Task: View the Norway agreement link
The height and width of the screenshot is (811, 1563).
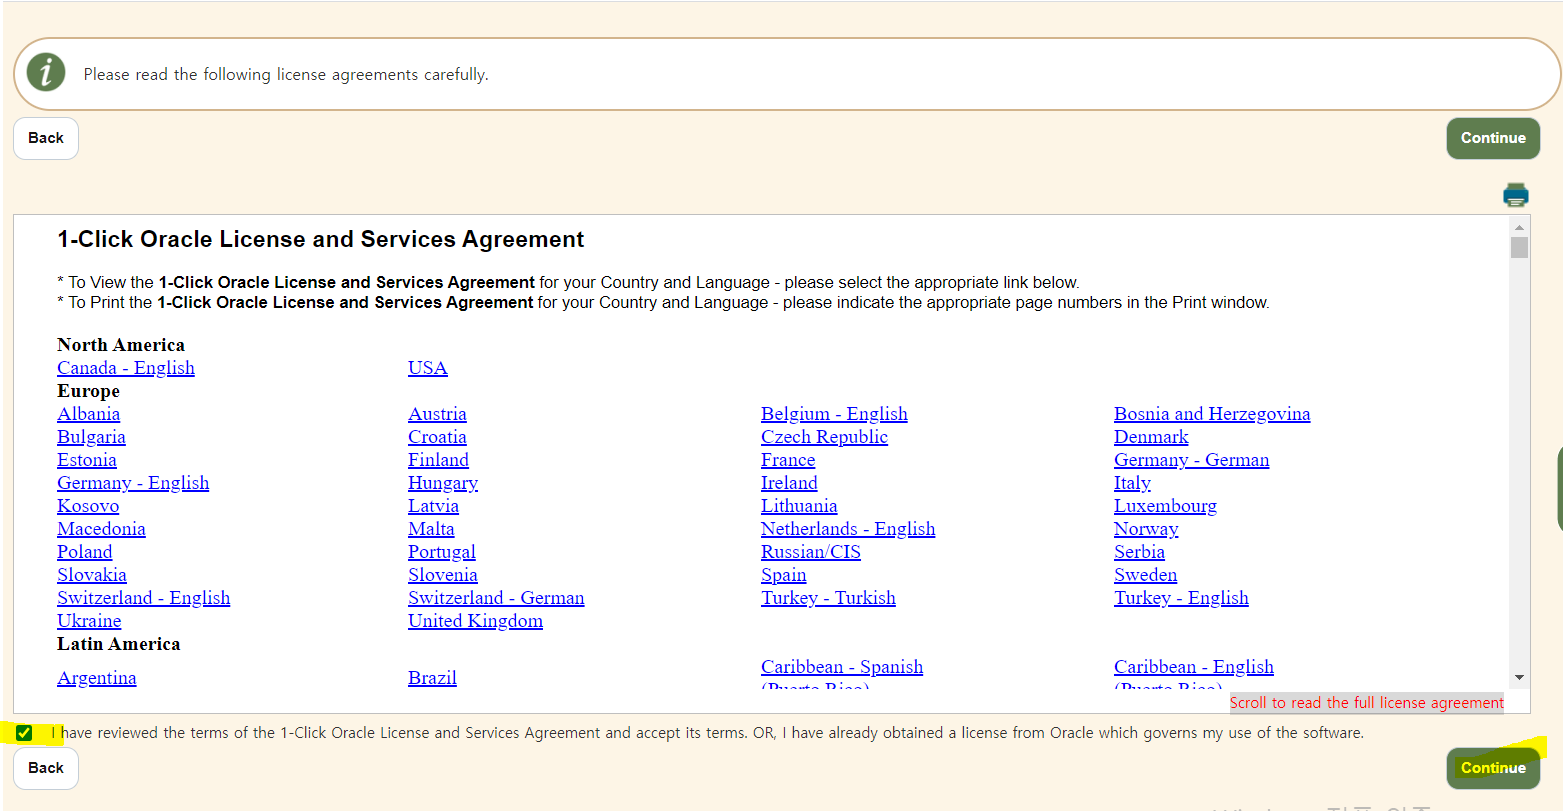Action: point(1146,529)
